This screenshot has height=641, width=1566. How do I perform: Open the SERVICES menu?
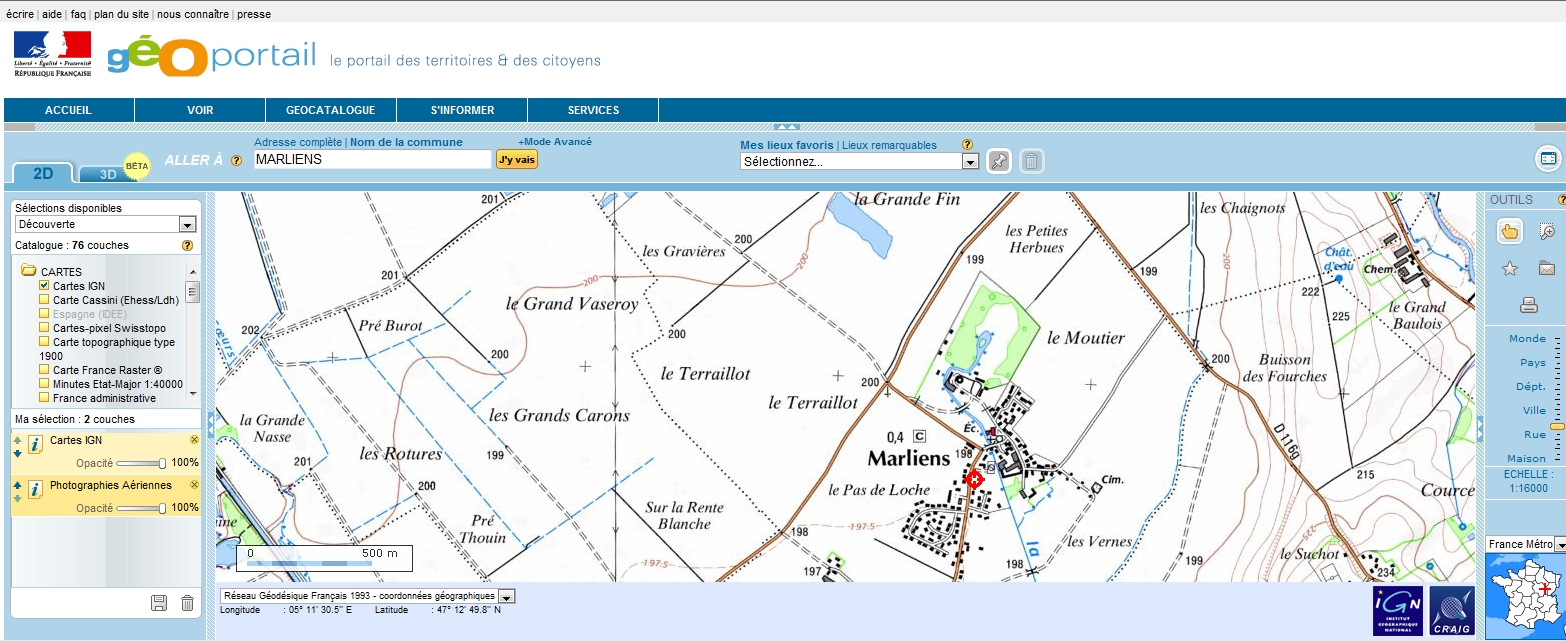(x=593, y=110)
